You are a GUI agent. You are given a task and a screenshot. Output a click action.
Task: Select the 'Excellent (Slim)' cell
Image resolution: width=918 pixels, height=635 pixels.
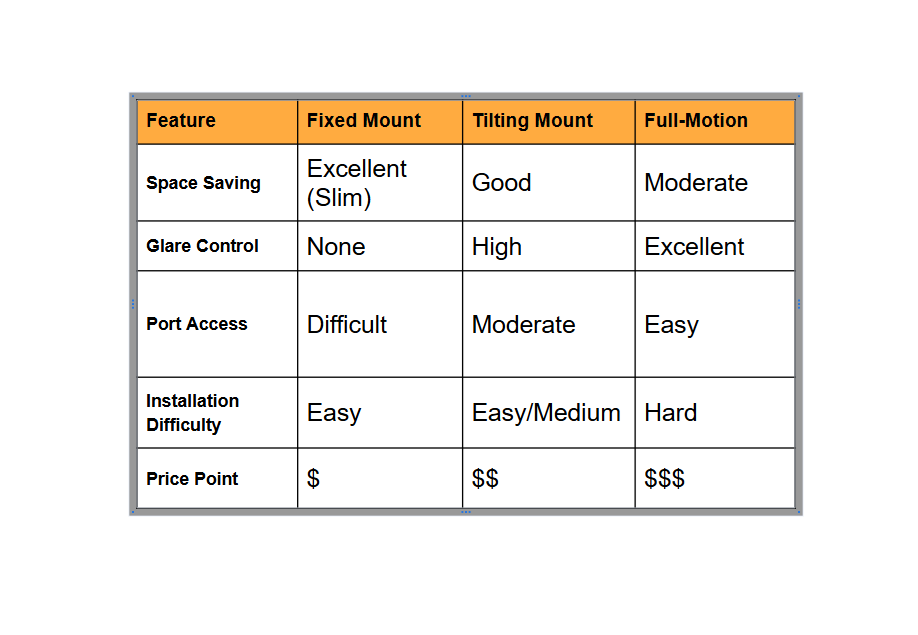[x=380, y=183]
